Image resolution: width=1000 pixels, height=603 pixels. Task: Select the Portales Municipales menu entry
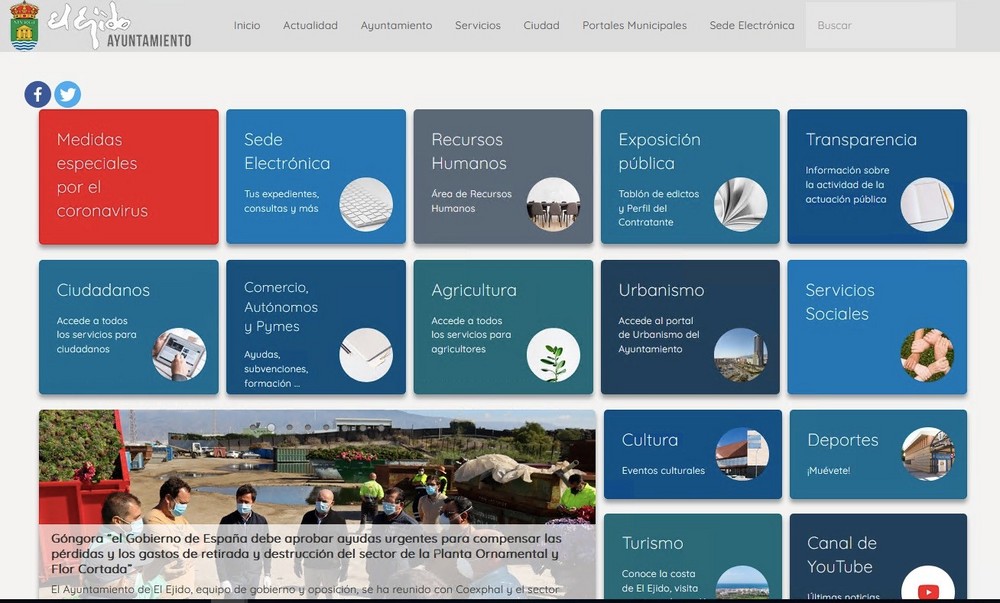[x=634, y=26]
